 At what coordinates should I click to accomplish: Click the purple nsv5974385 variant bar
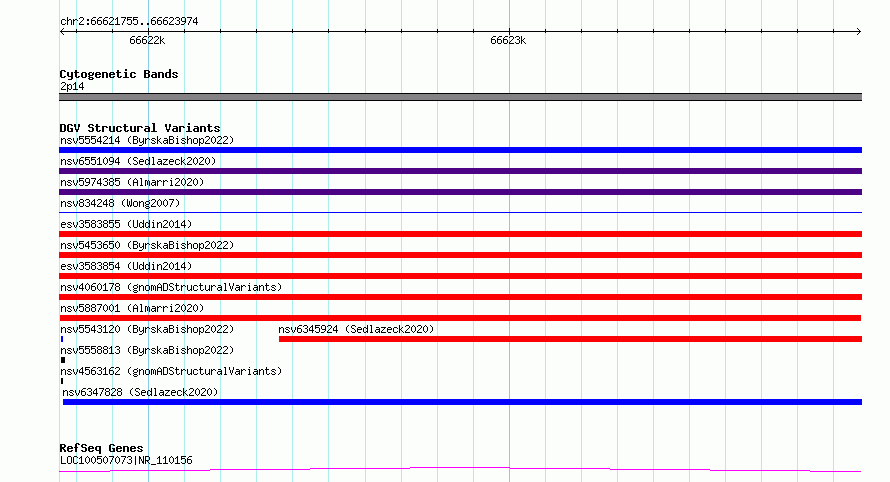click(460, 192)
